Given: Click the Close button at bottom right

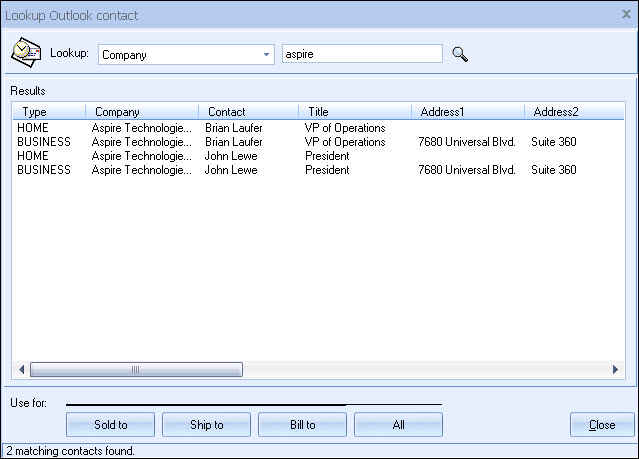Looking at the screenshot, I should point(602,425).
